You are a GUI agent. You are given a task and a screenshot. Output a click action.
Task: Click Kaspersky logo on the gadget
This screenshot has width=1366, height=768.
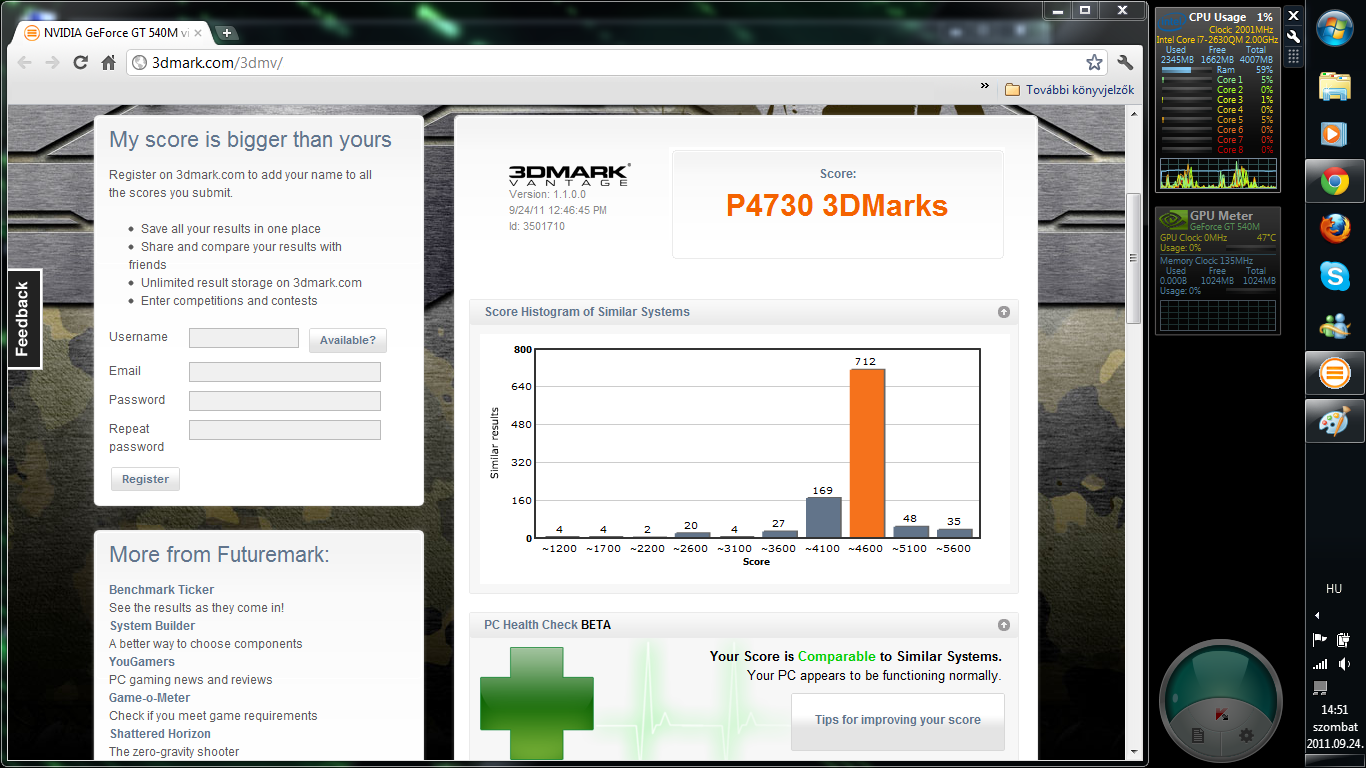(x=1221, y=715)
